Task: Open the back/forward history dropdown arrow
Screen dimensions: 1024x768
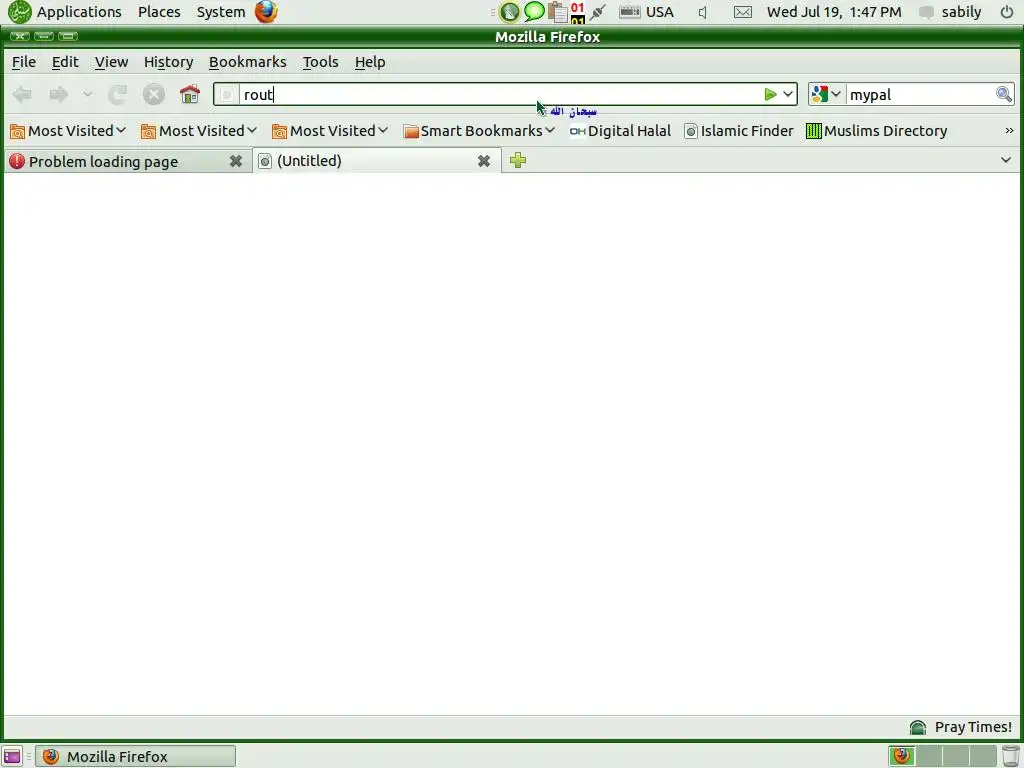Action: coord(88,95)
